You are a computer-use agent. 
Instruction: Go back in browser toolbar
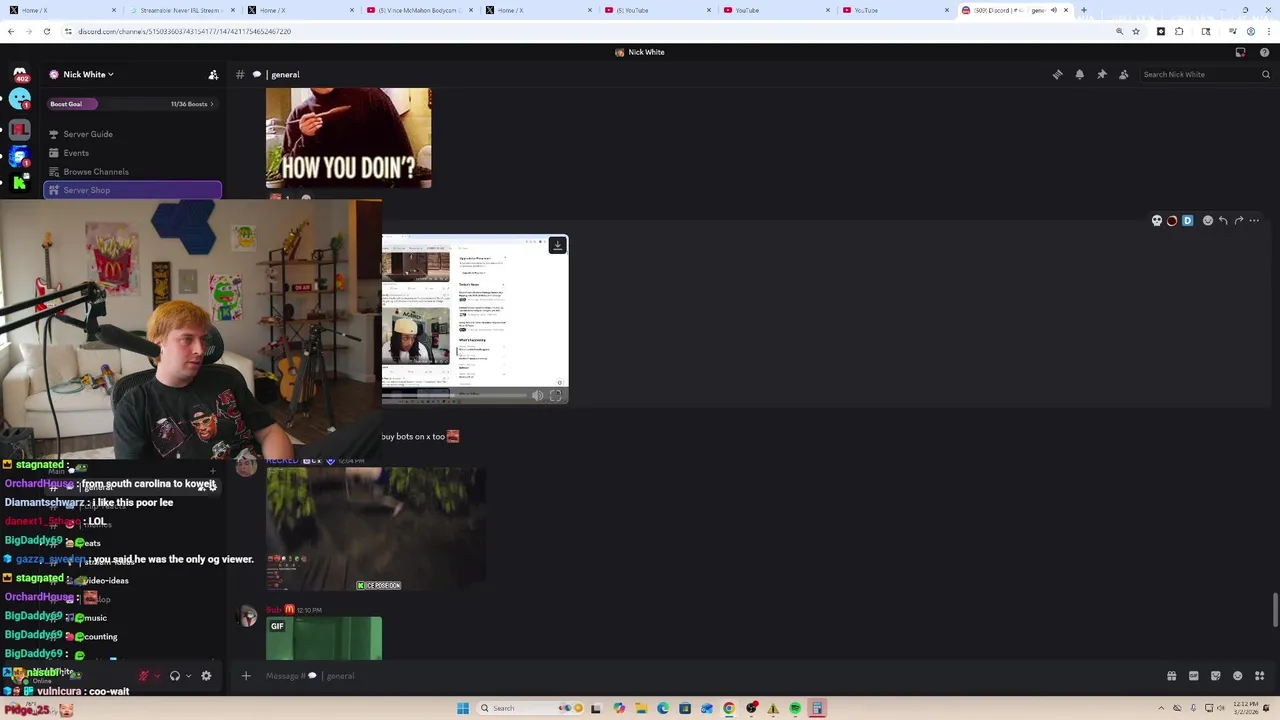pyautogui.click(x=11, y=31)
